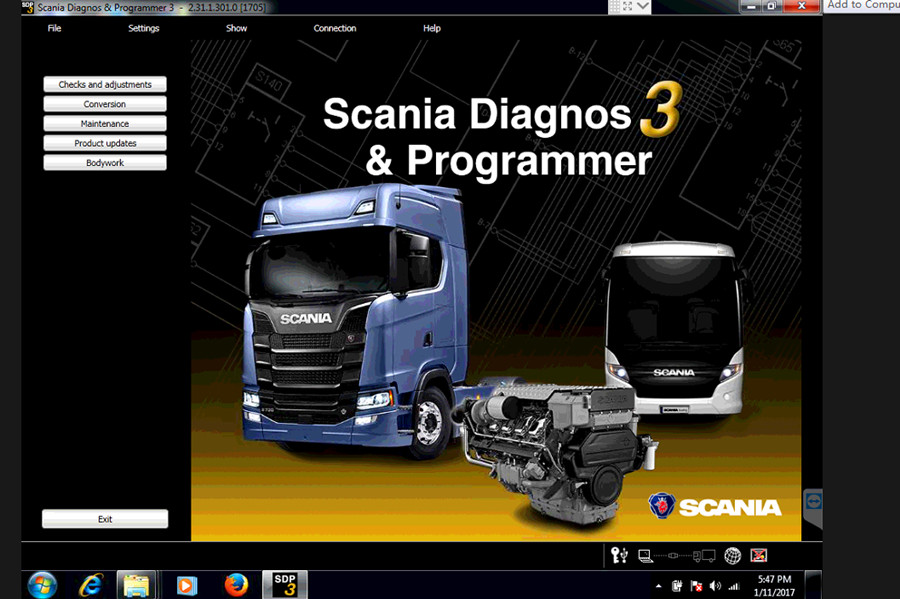
Task: Open the Windows Start menu
Action: [42, 585]
